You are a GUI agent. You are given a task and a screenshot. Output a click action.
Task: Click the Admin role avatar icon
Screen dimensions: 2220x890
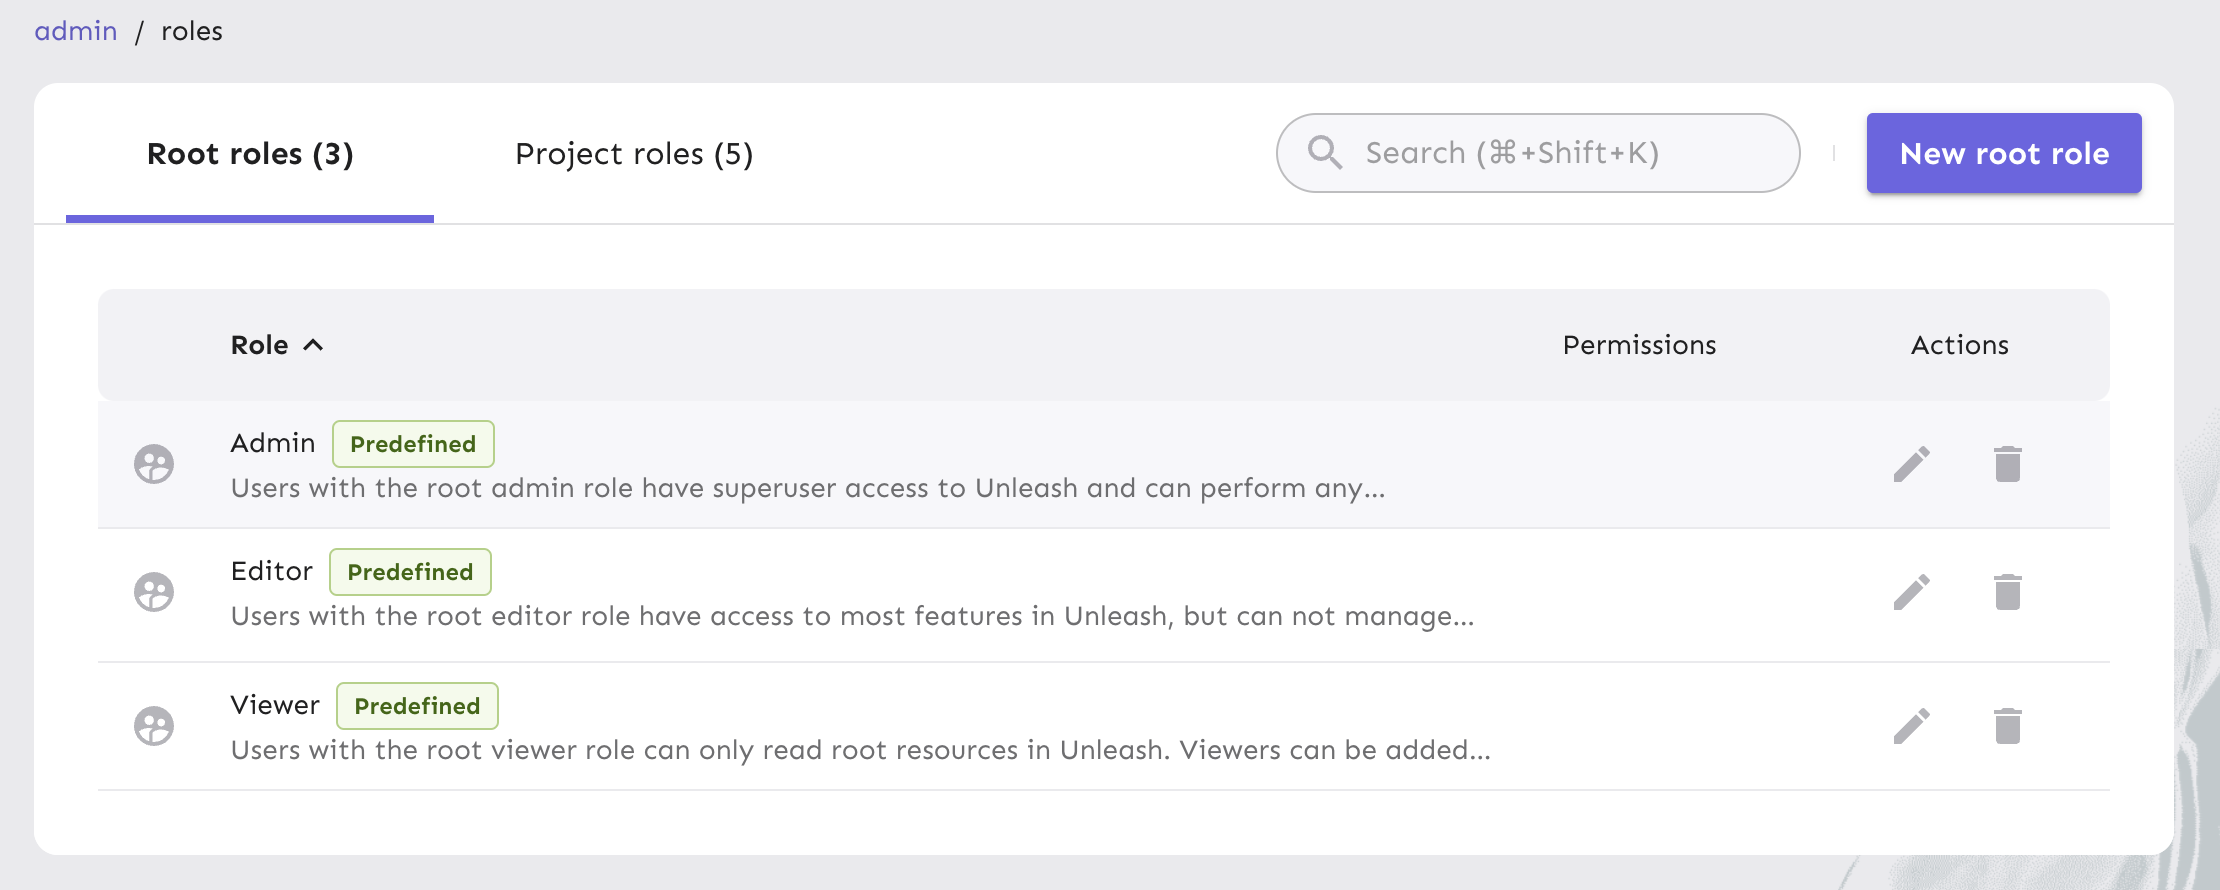pyautogui.click(x=155, y=464)
